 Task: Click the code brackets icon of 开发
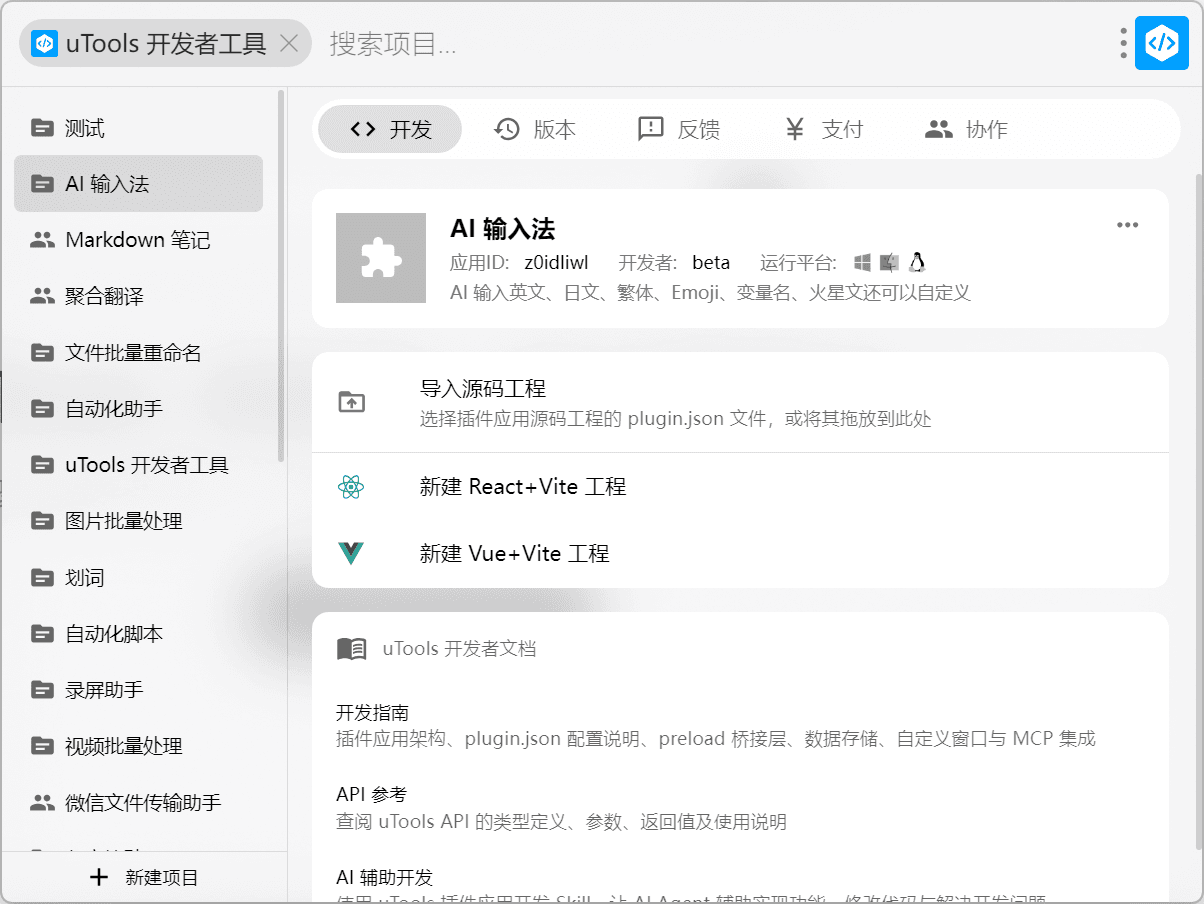[363, 129]
